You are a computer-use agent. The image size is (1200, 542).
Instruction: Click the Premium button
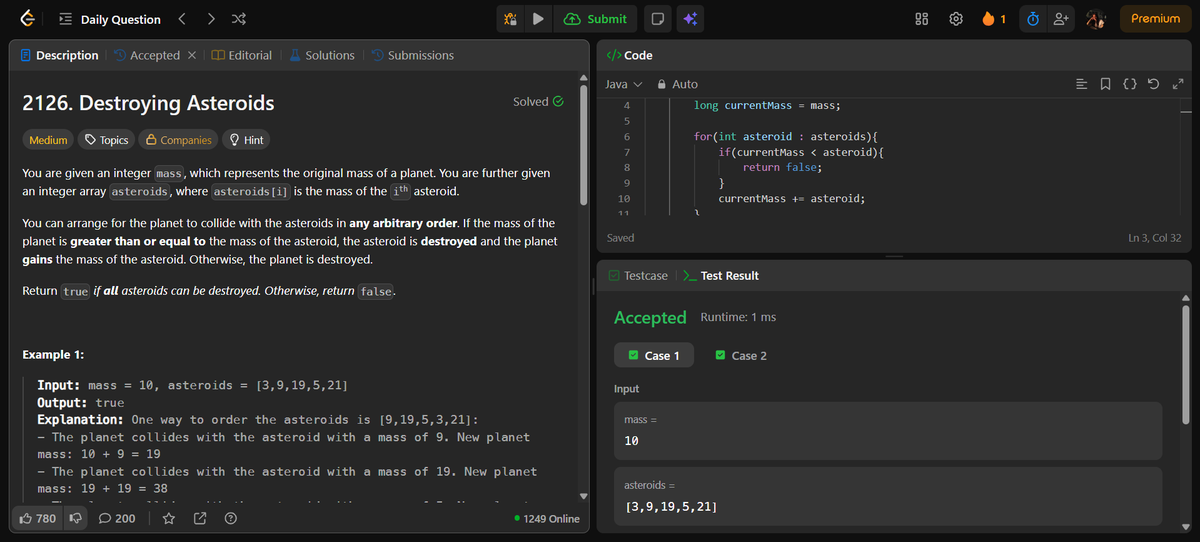(x=1155, y=19)
